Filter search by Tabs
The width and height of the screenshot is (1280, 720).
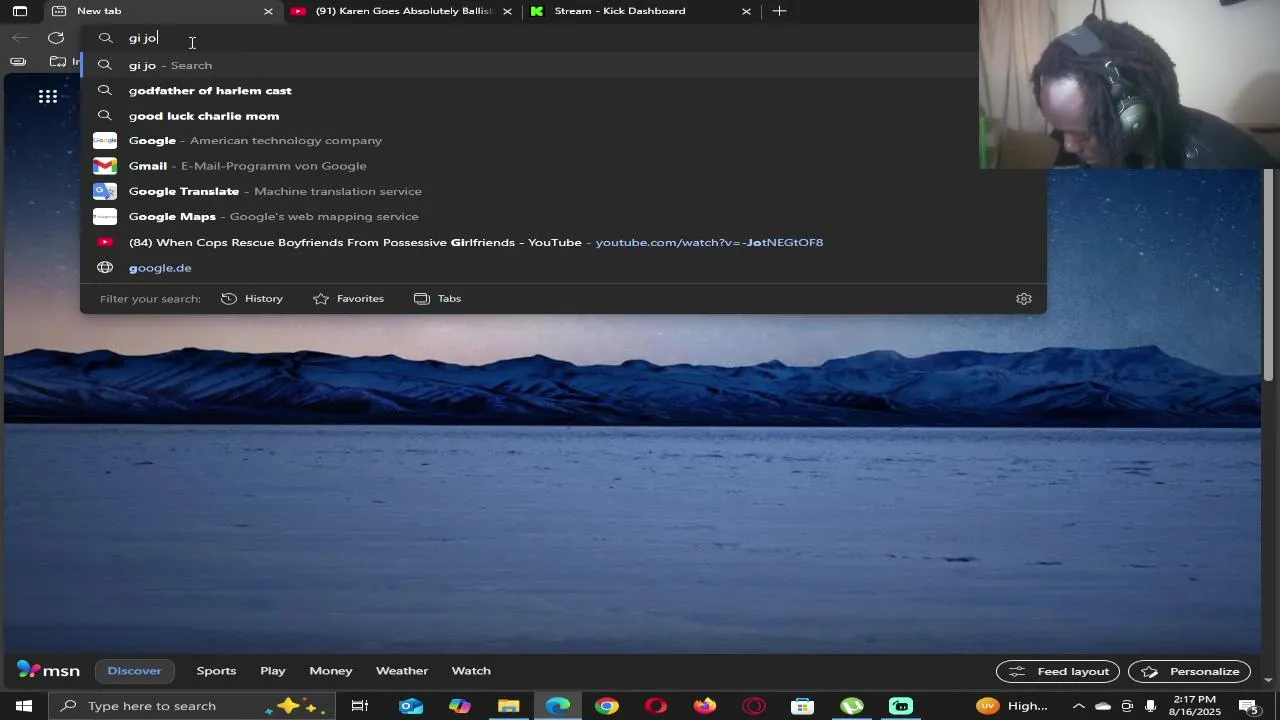point(437,299)
